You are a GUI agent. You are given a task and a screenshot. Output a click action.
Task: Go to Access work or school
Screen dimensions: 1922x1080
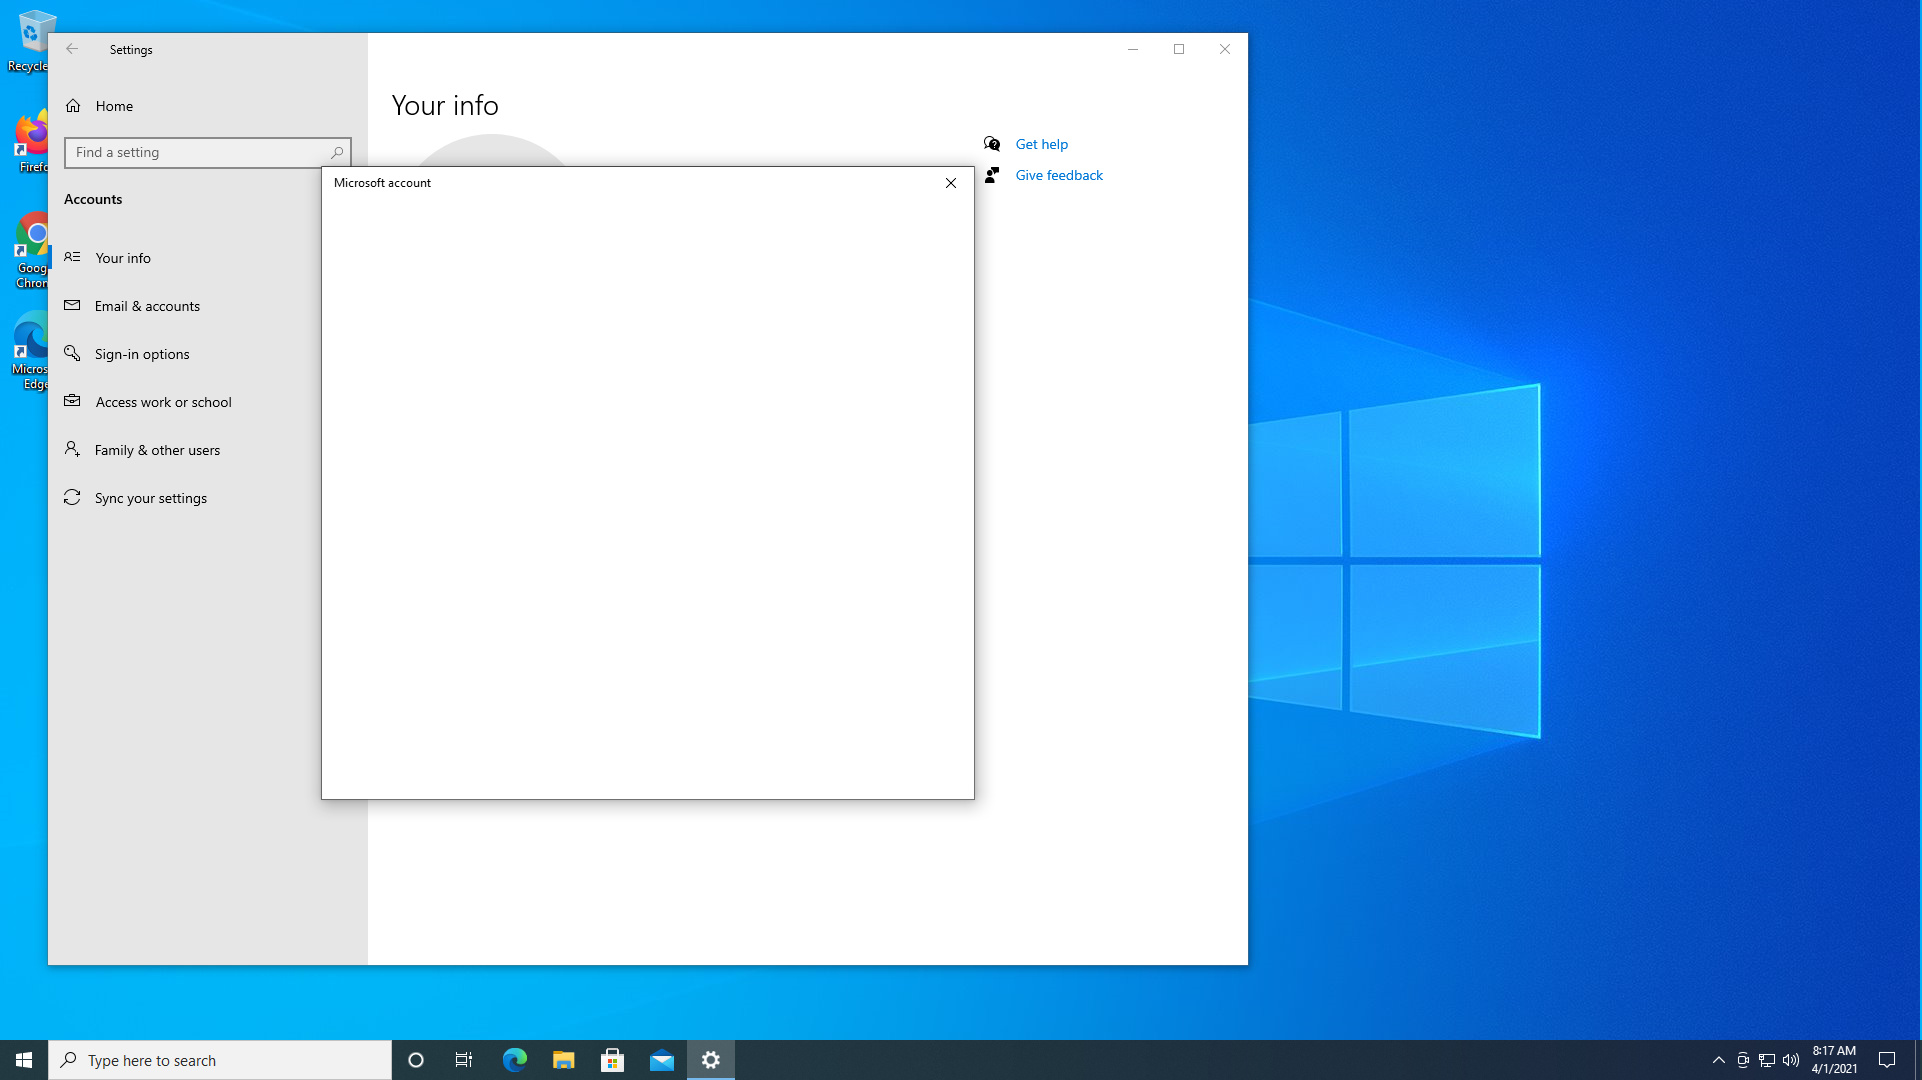[163, 402]
